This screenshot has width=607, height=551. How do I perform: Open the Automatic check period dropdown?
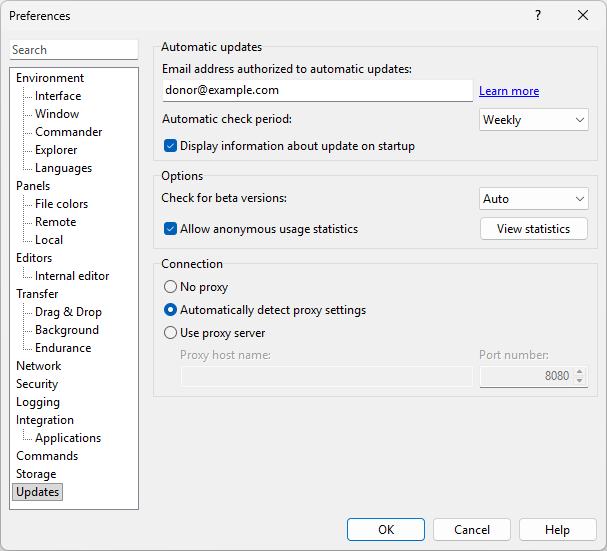(534, 120)
